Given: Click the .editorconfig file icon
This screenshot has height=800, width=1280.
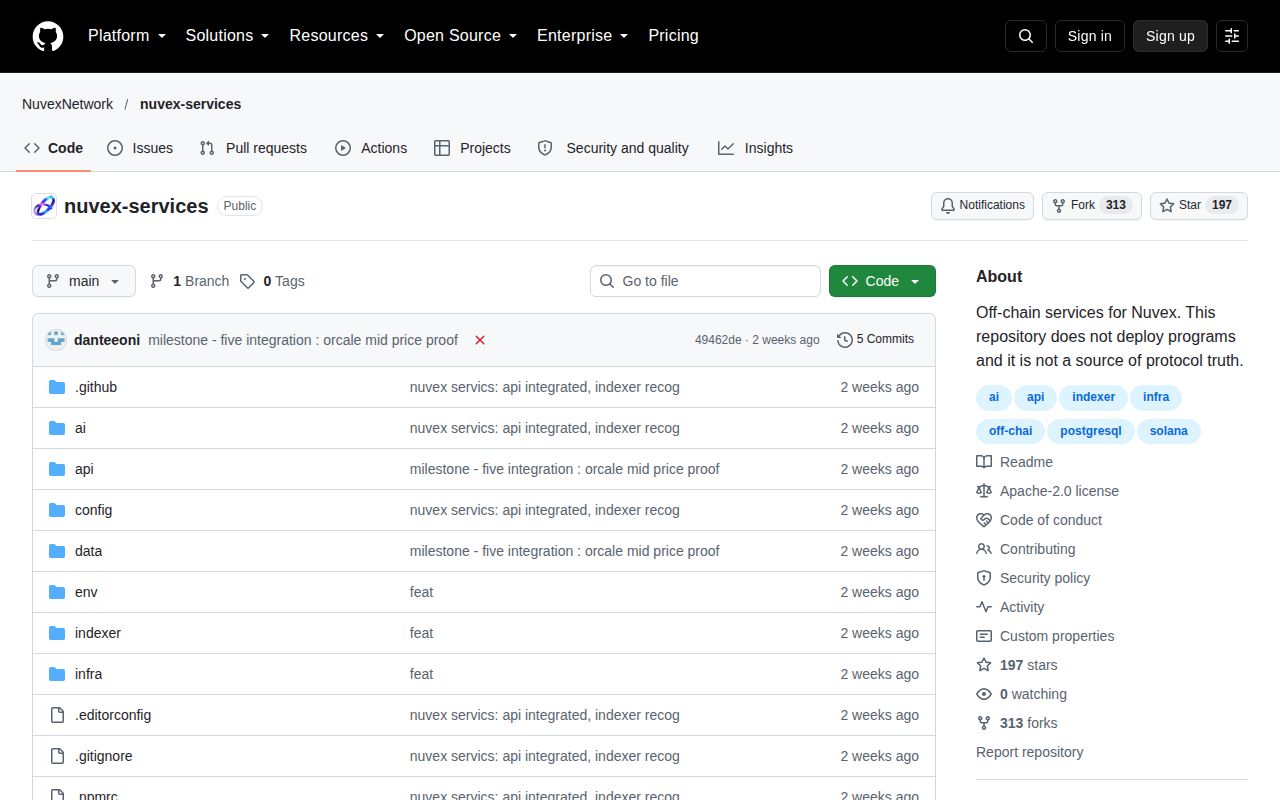Looking at the screenshot, I should [x=57, y=715].
